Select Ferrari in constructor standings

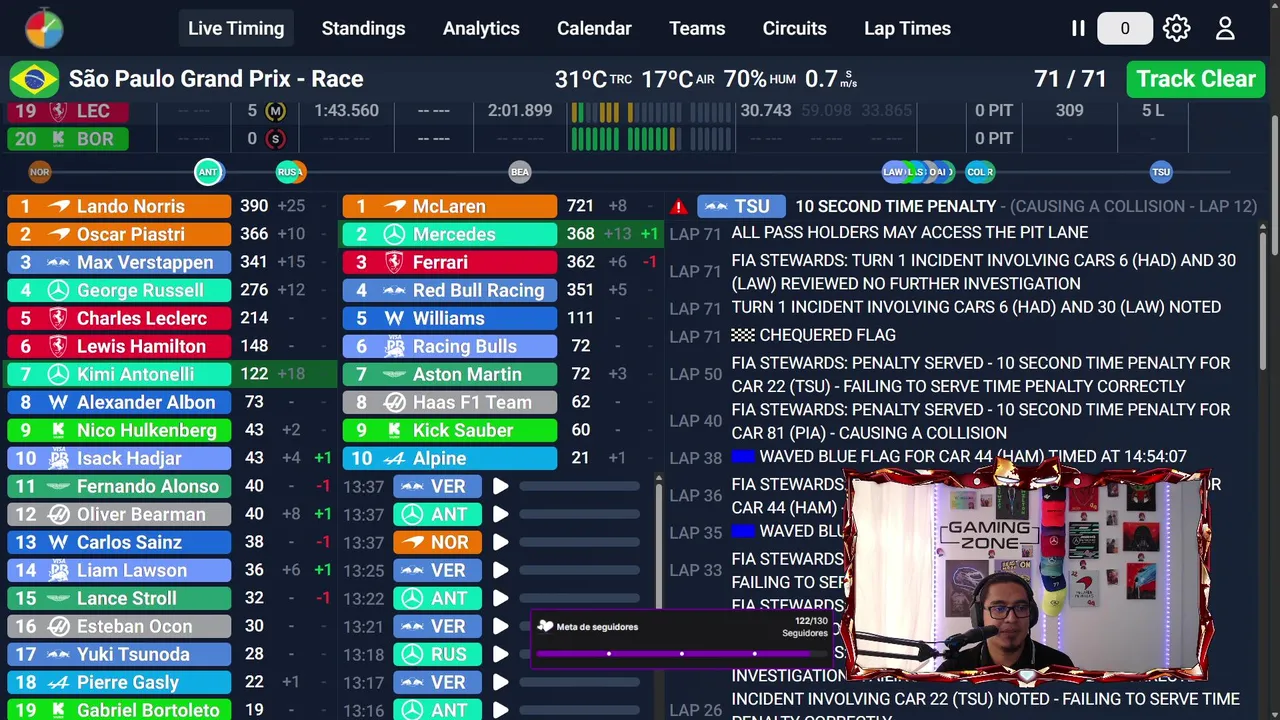pos(450,262)
